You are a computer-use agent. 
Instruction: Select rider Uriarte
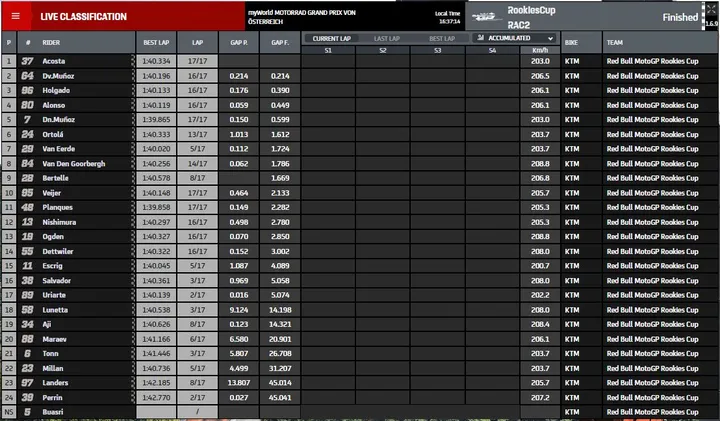point(54,295)
